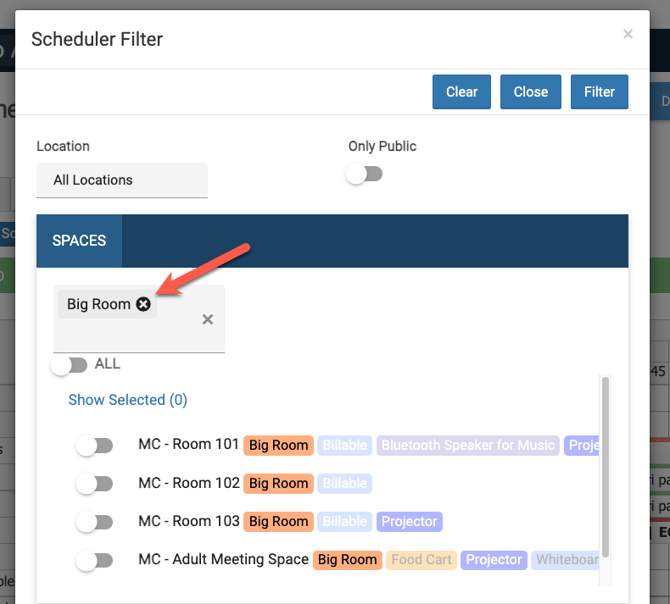
Task: Close the Scheduler Filter dialog with X
Action: tap(628, 34)
